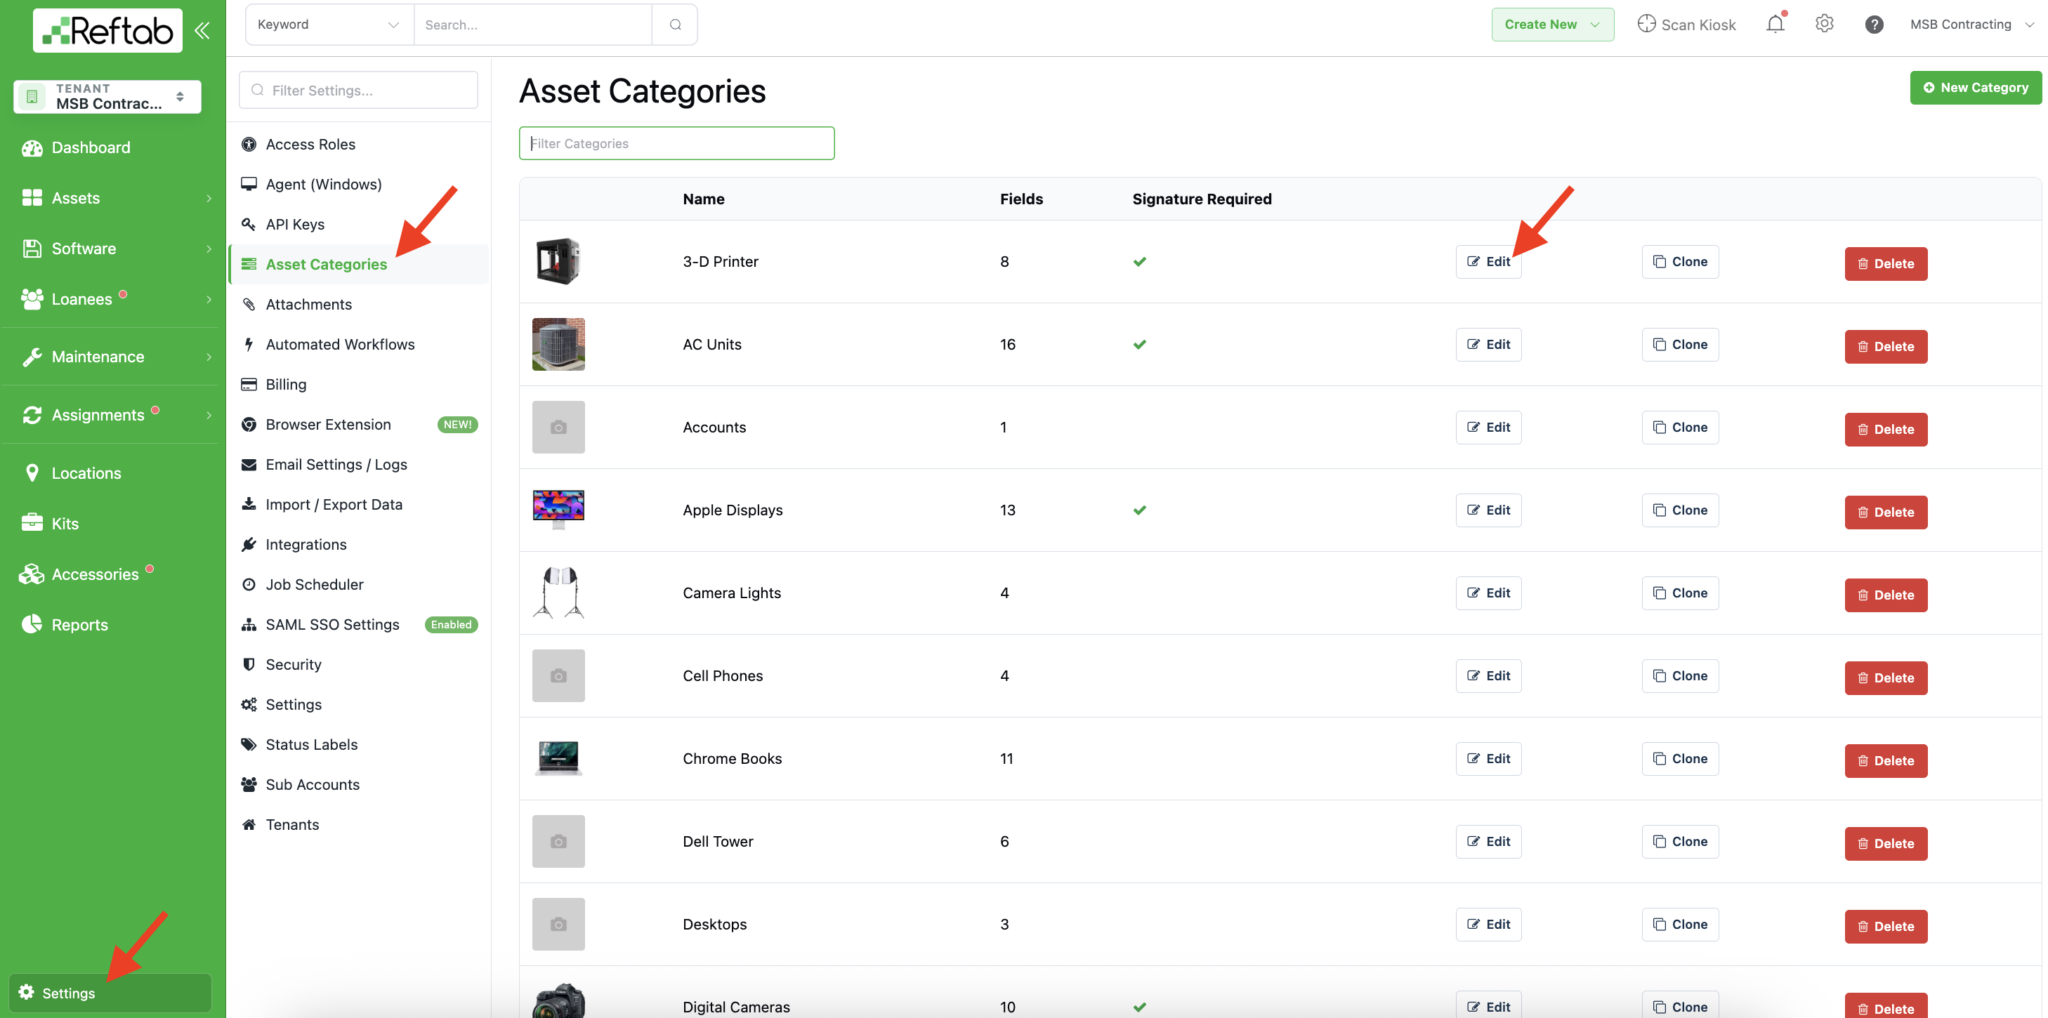Click the Dashboard gauge icon
The image size is (2048, 1018).
[x=32, y=148]
